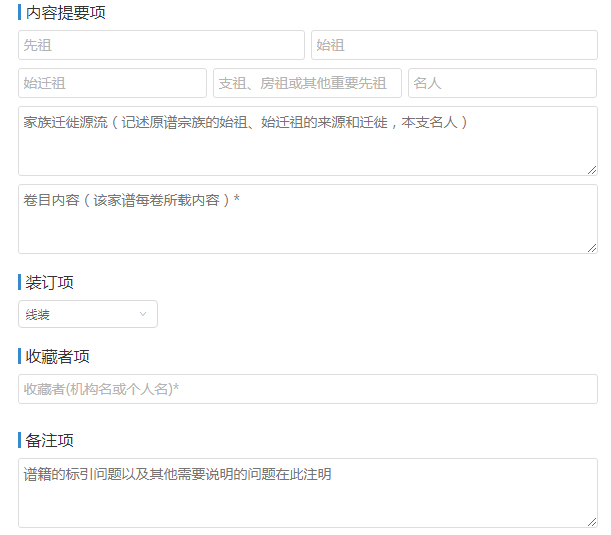611x535 pixels.
Task: Focus the 收藏者 (机构名或个人名) field
Action: [307, 389]
